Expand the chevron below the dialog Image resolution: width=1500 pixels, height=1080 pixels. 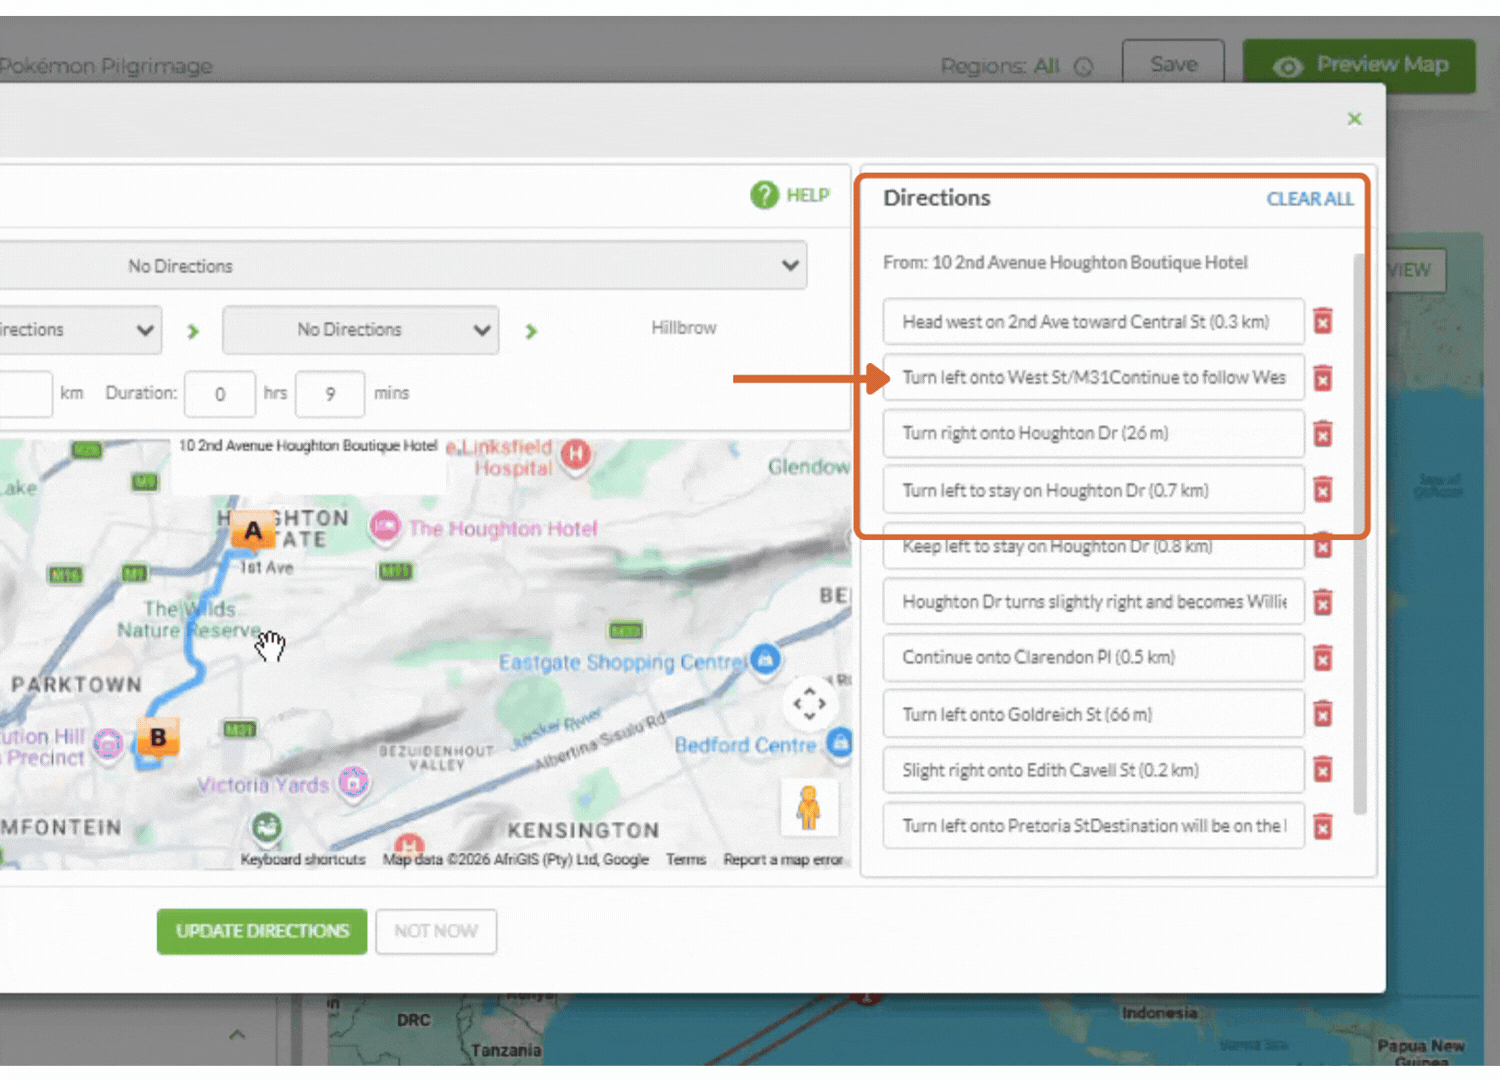coord(237,1034)
